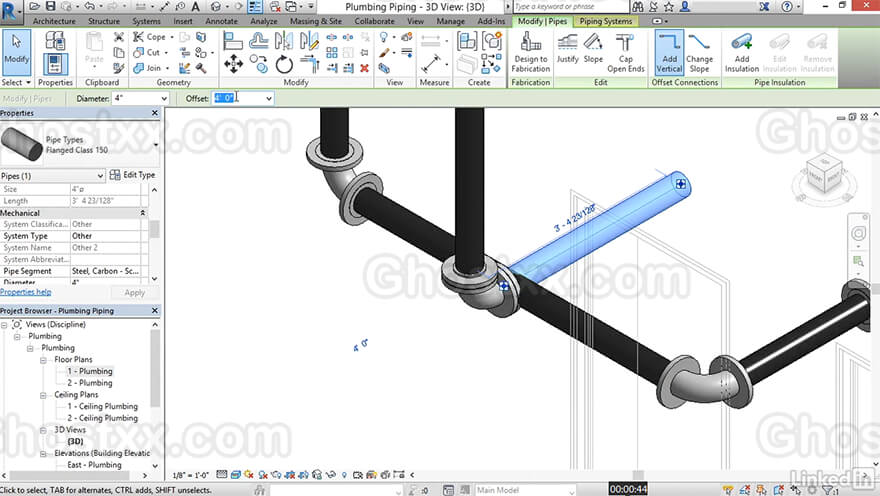
Task: Open the Diameter dropdown
Action: tap(164, 99)
